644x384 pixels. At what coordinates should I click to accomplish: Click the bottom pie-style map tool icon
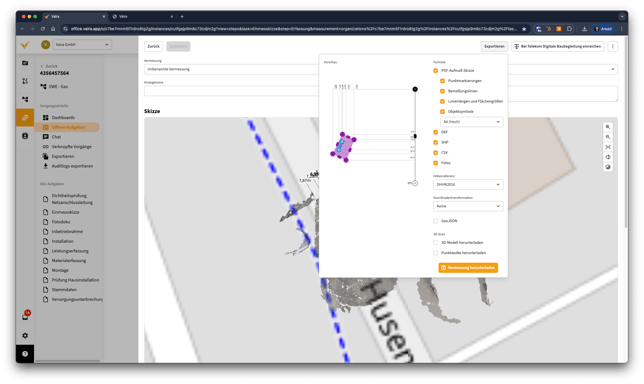click(x=608, y=167)
